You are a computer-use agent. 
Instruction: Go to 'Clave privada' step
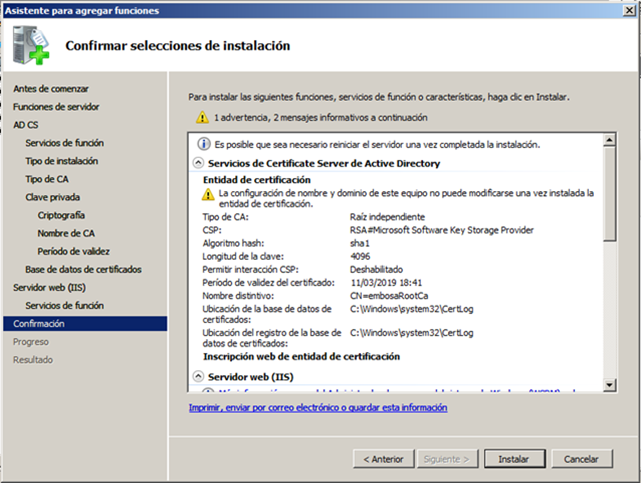[x=51, y=197]
